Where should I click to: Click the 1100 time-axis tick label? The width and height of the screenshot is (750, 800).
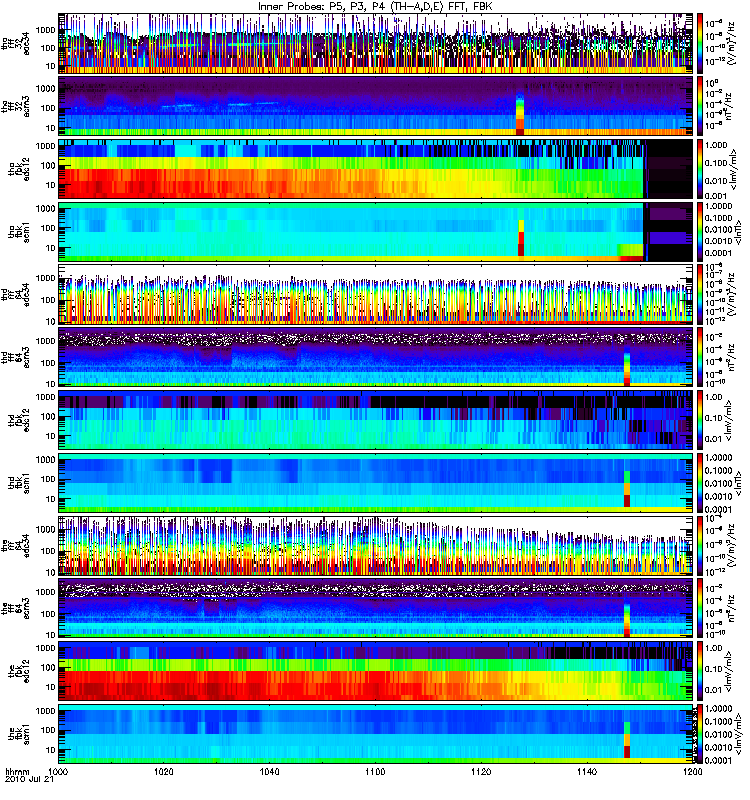click(x=375, y=771)
